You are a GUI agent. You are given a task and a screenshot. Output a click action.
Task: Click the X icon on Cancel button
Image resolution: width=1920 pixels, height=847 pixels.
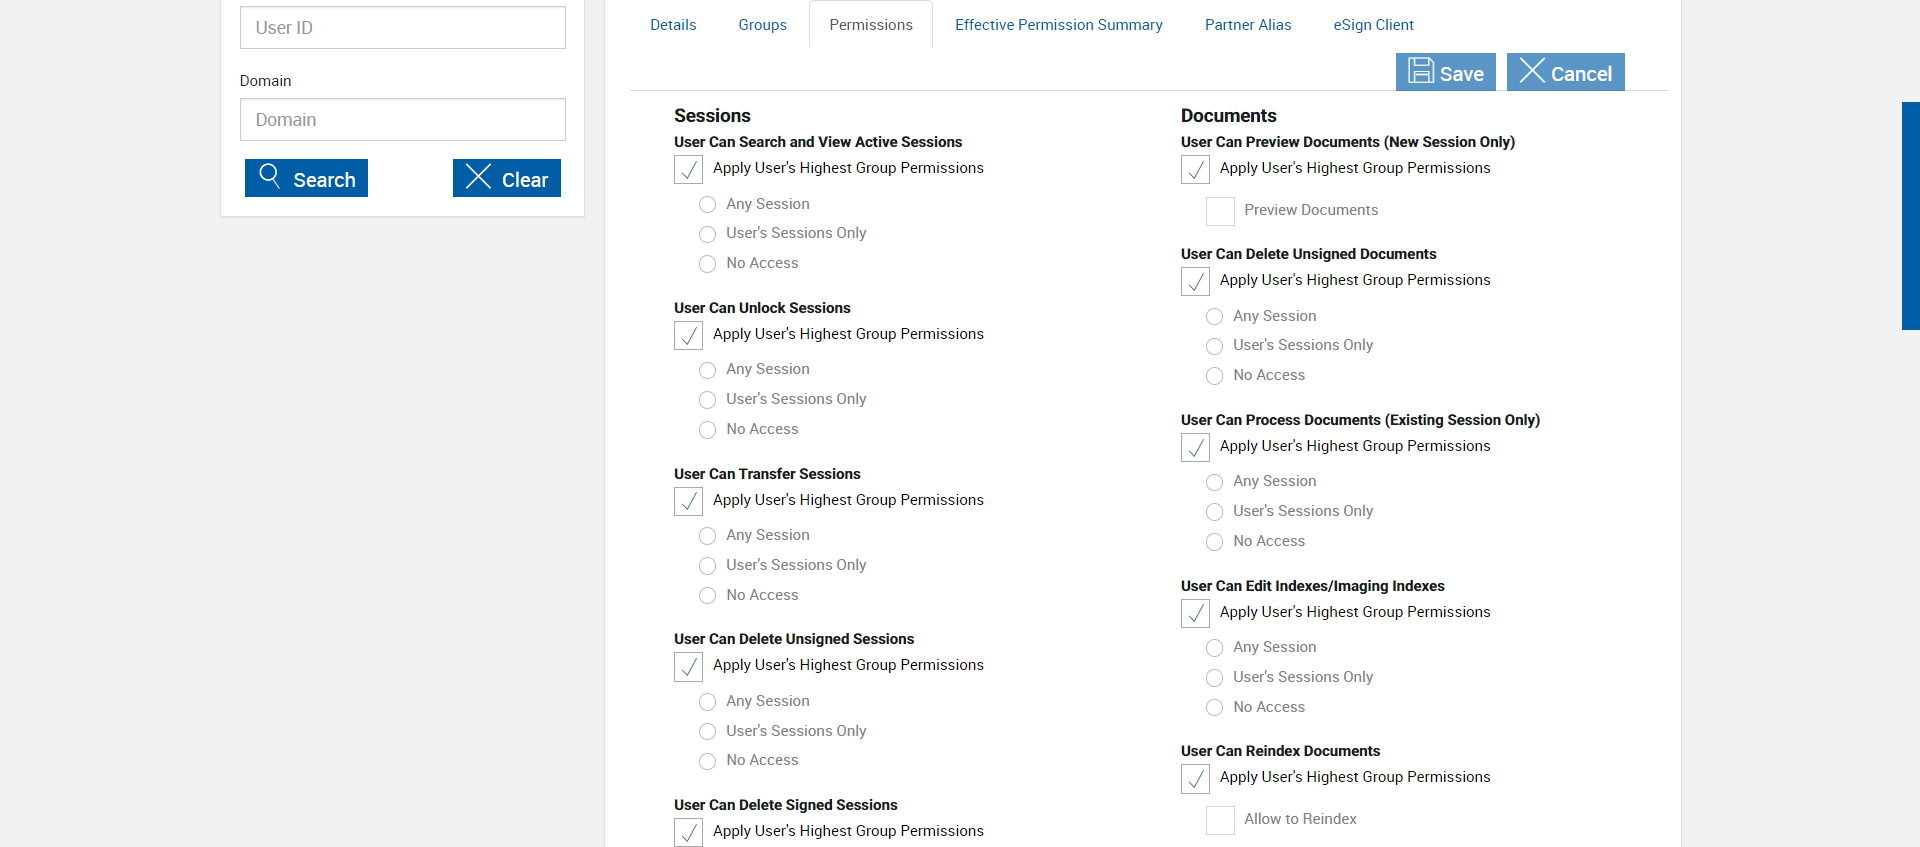point(1532,71)
